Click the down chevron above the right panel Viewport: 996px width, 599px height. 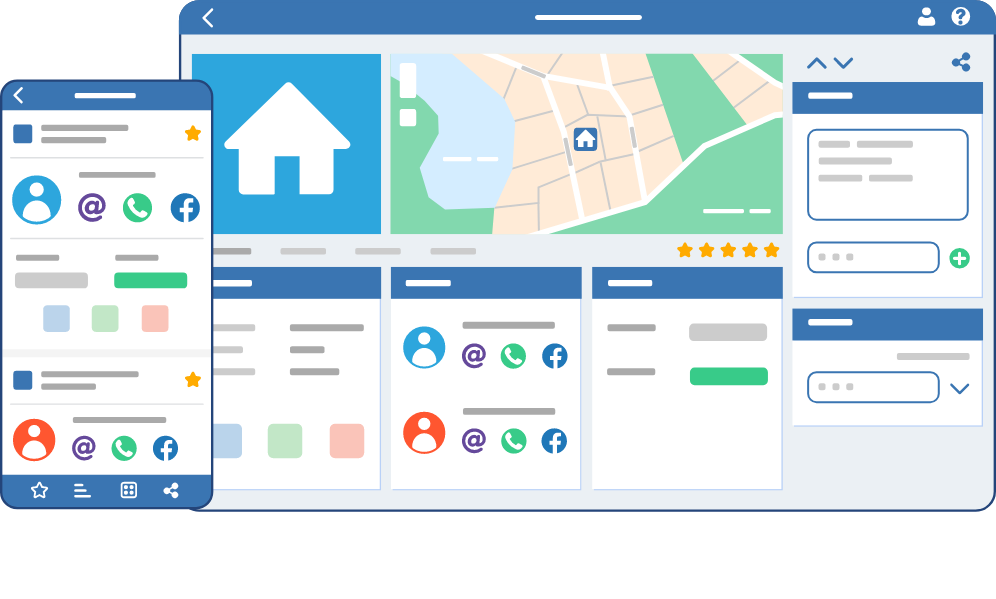pyautogui.click(x=843, y=63)
